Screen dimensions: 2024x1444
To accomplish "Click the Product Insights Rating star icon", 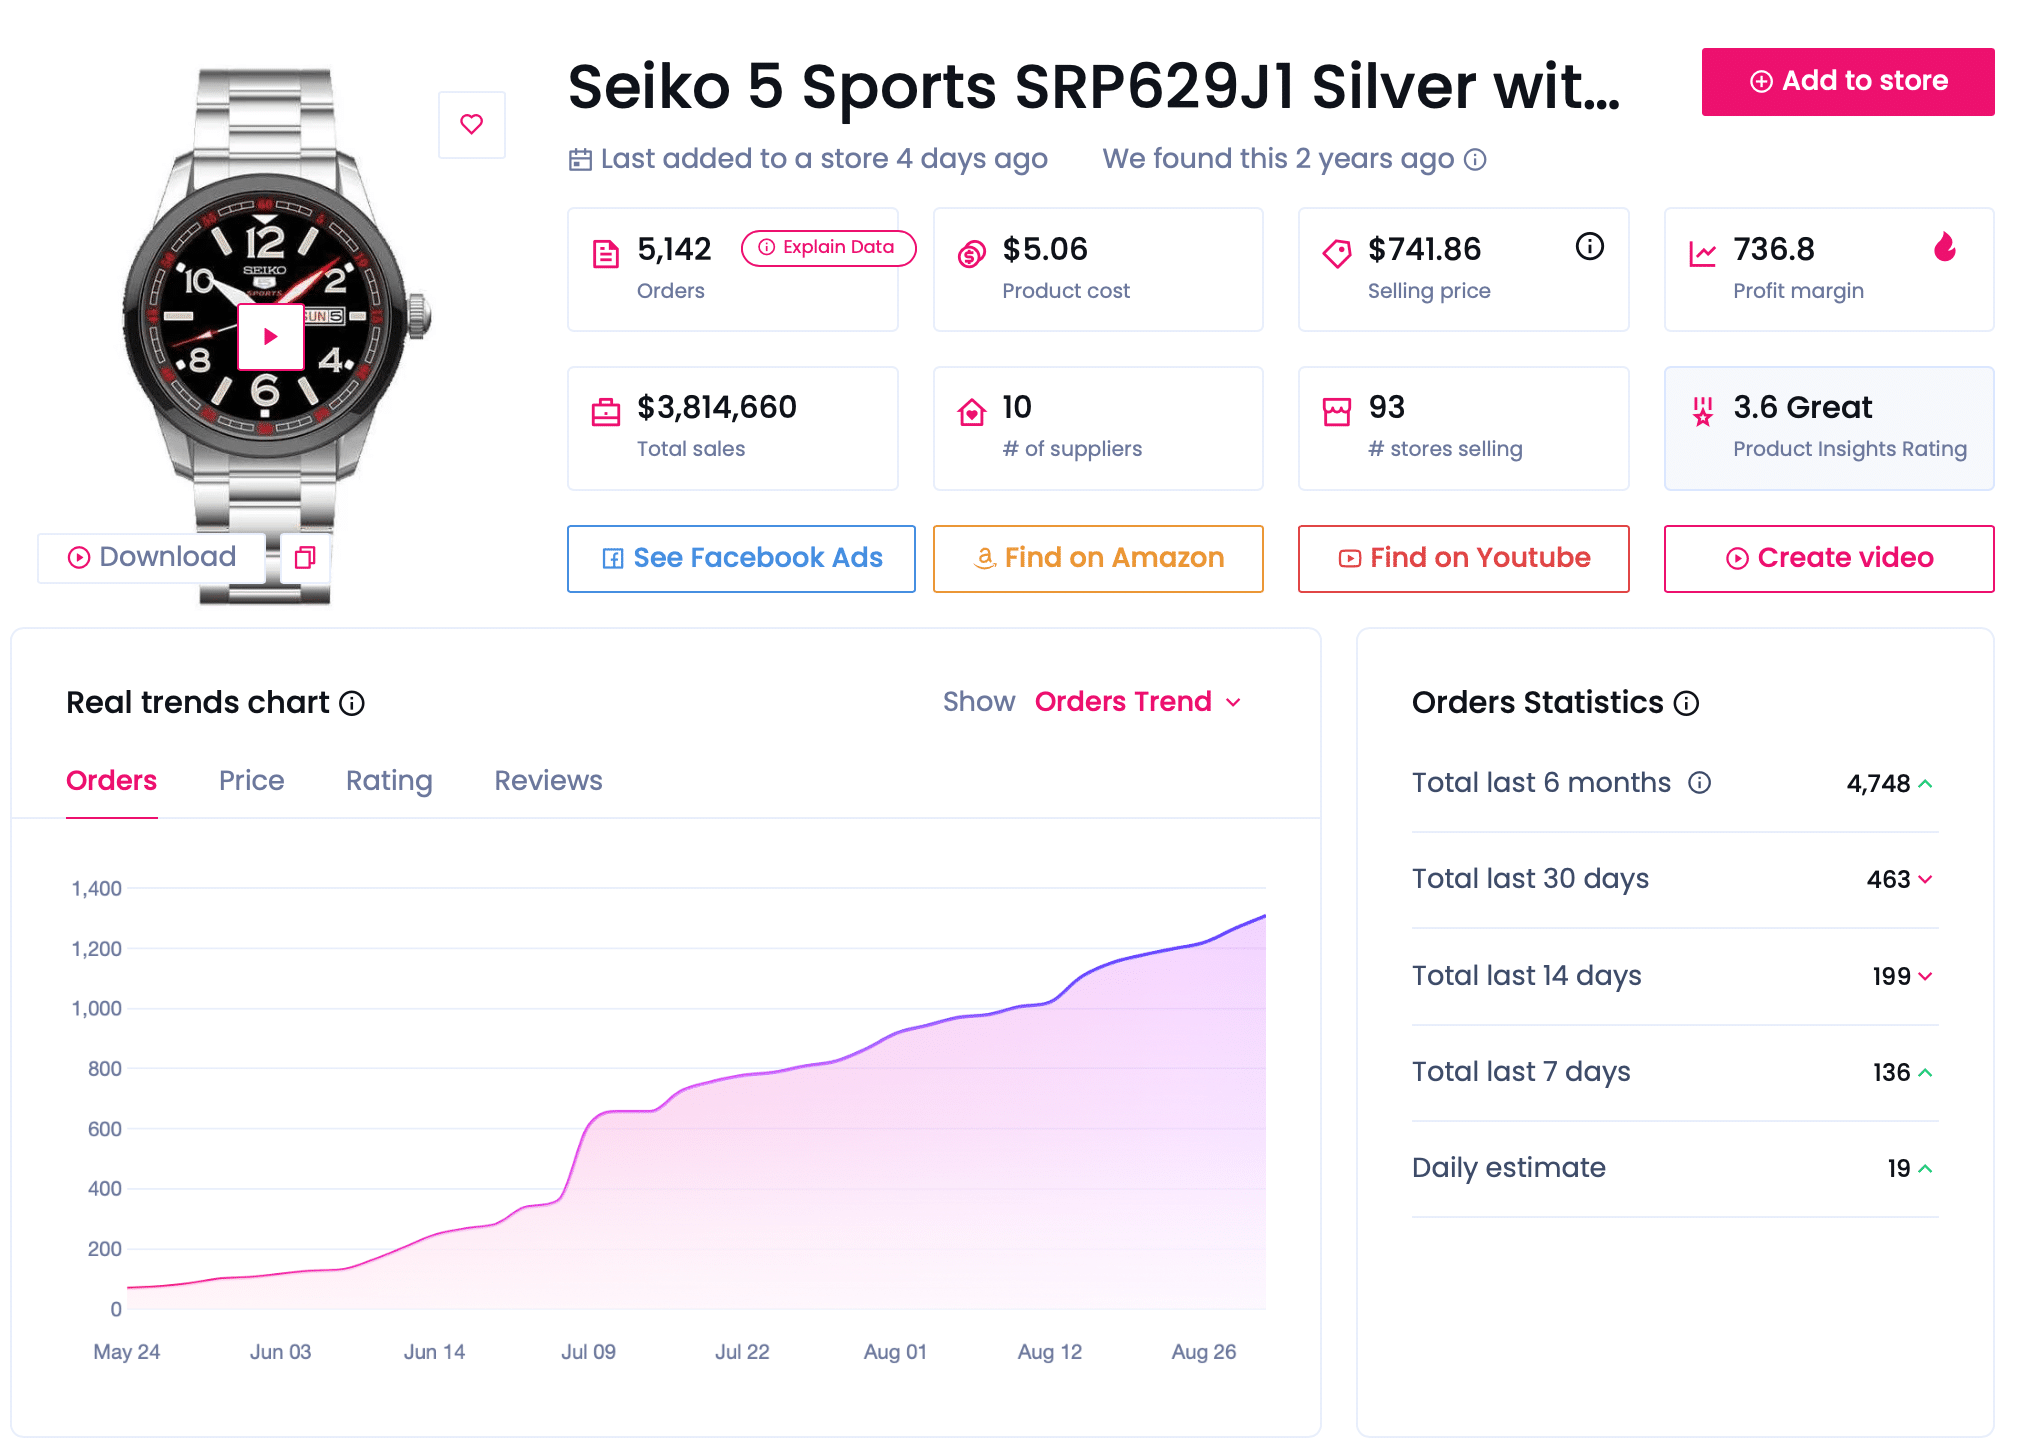I will click(1703, 410).
